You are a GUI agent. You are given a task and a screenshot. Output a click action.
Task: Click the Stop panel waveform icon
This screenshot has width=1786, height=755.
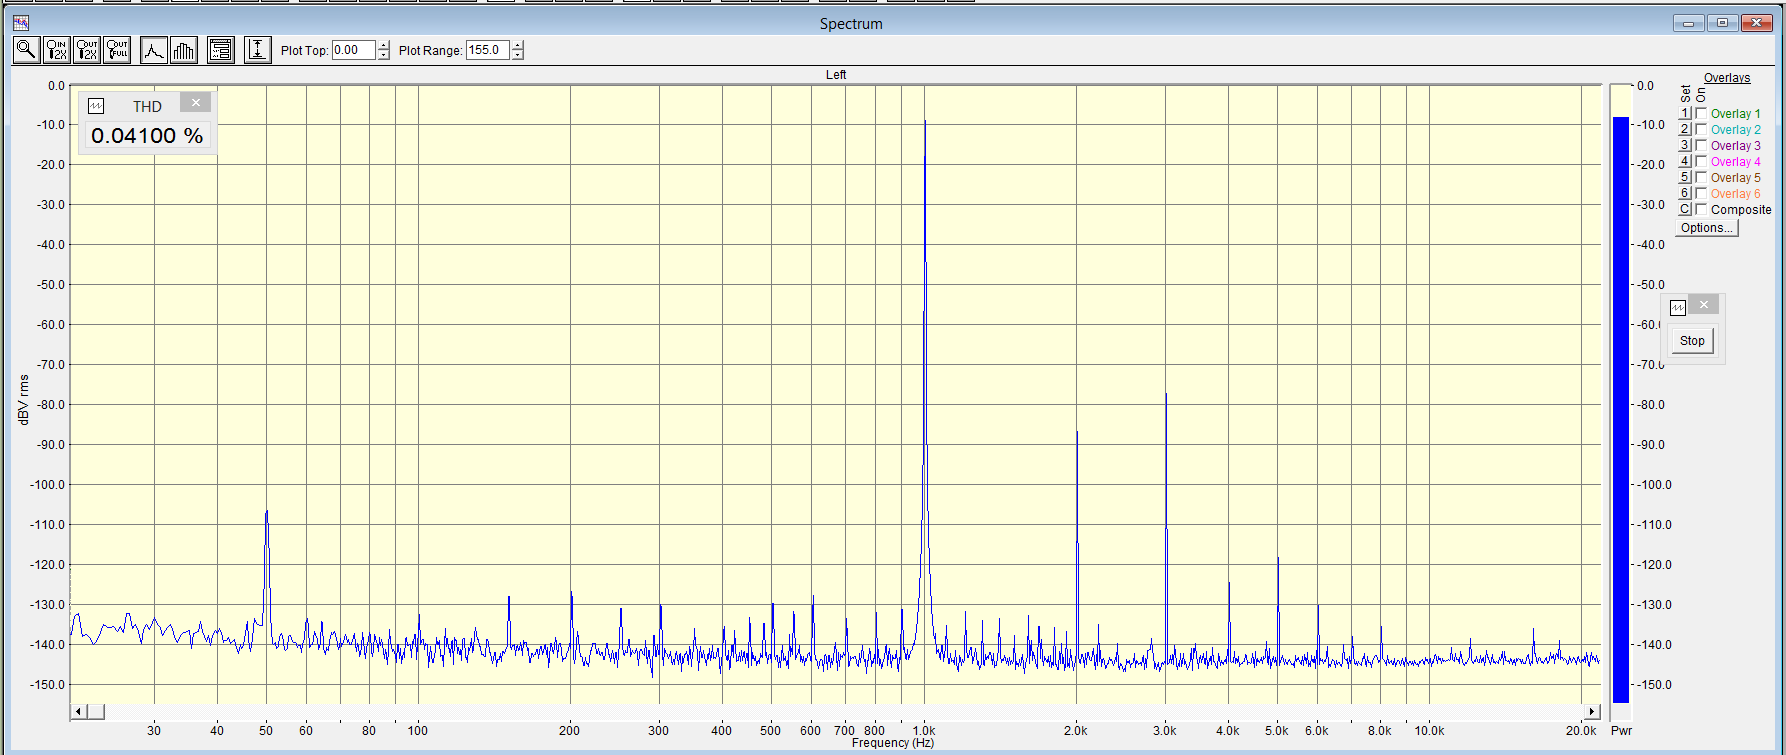(x=1678, y=307)
